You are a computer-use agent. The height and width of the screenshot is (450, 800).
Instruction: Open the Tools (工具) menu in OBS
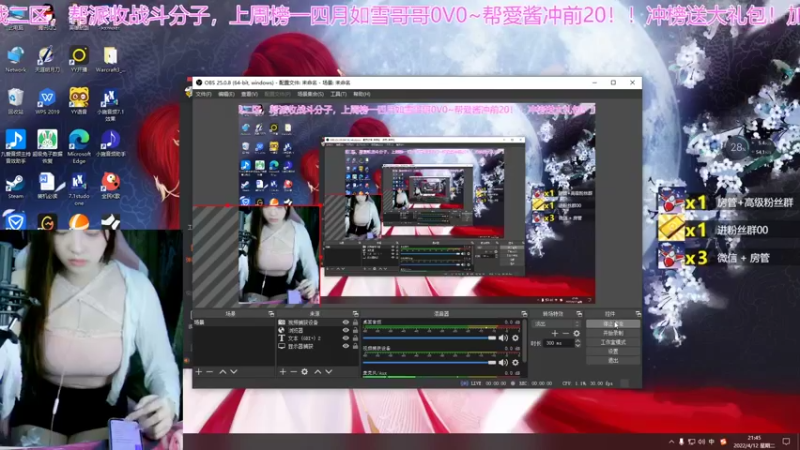click(338, 94)
